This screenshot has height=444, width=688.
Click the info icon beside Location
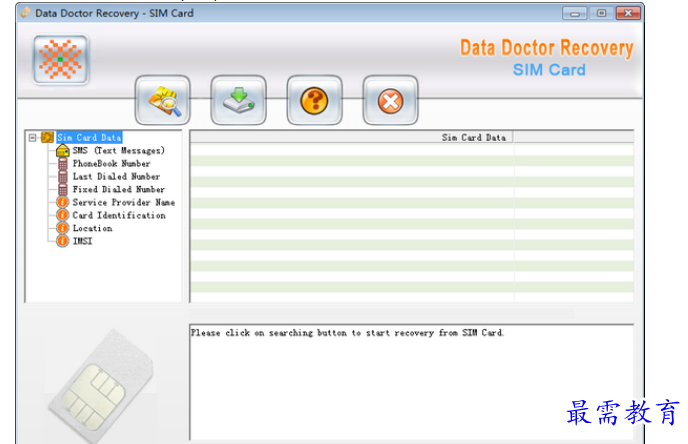[x=63, y=228]
